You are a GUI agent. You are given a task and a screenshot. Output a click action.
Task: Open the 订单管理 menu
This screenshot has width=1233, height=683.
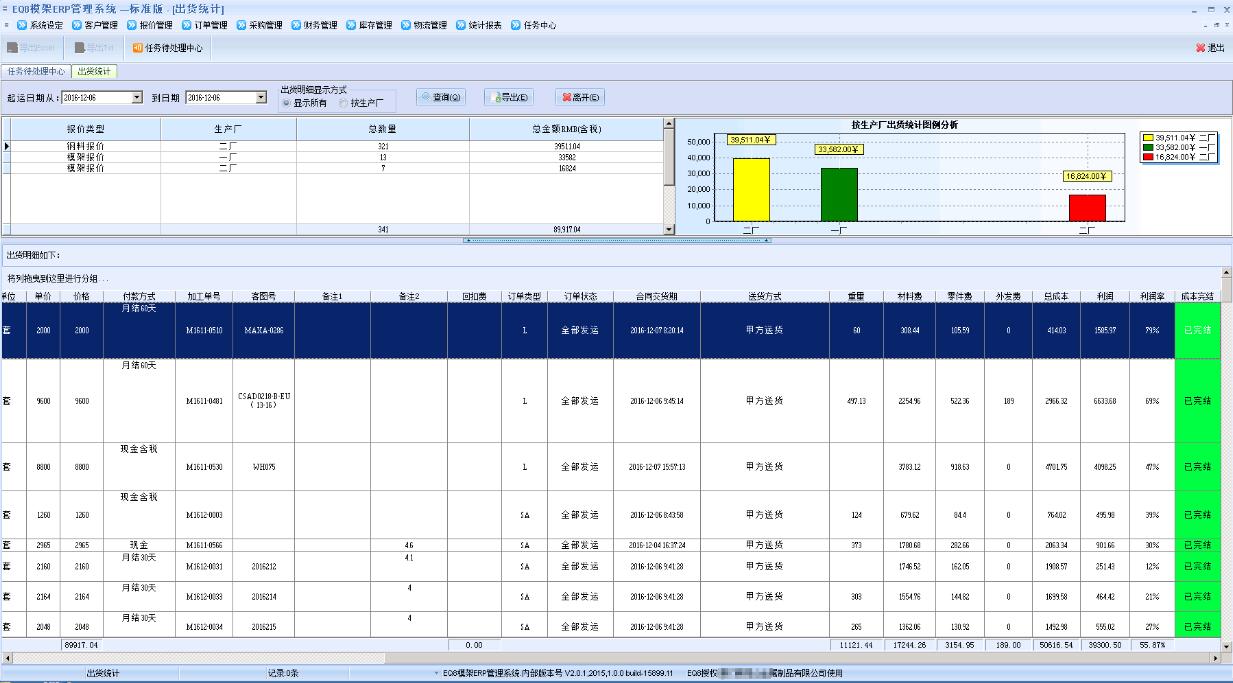click(x=205, y=25)
